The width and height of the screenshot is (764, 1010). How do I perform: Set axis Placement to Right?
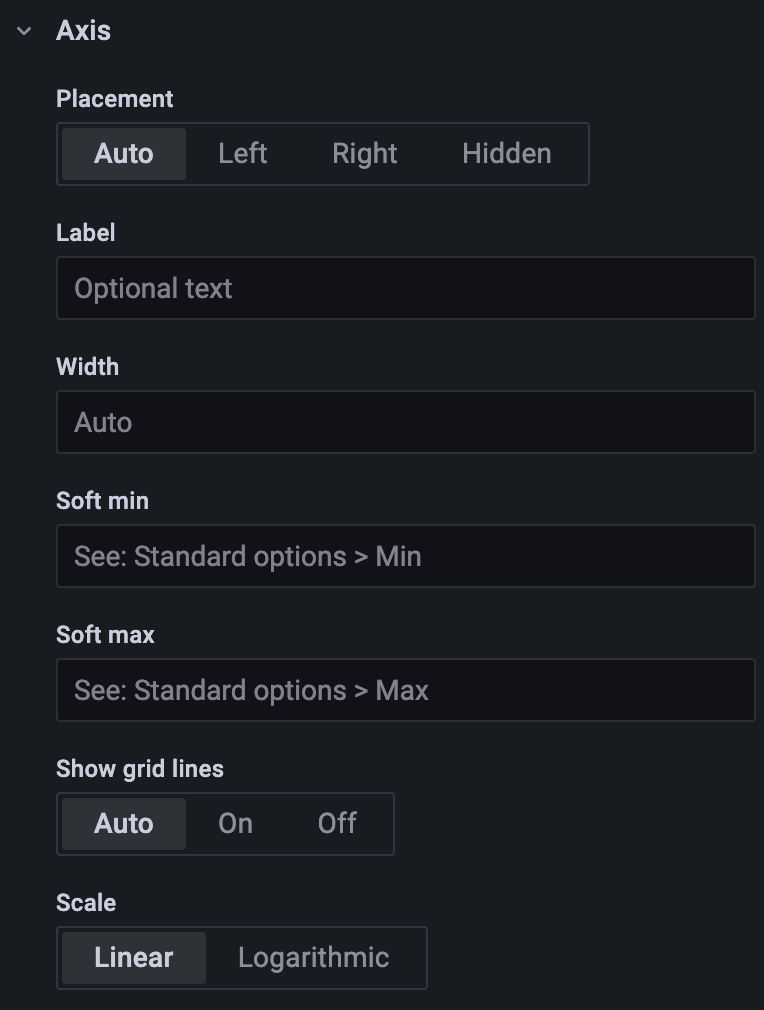coord(365,154)
